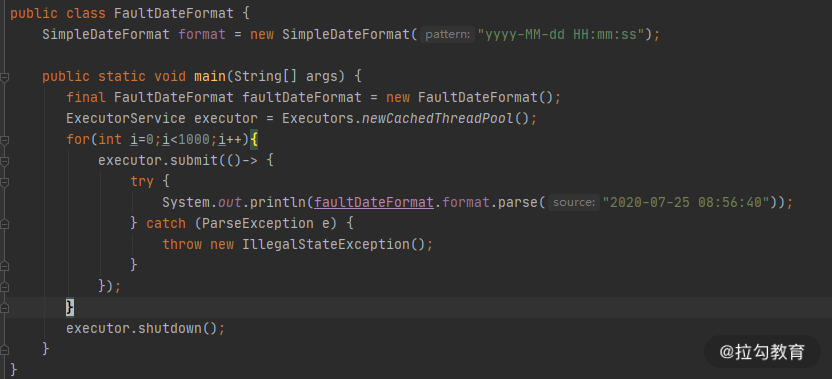832x379 pixels.
Task: Click the @拉勾教育 watermark badge
Action: coord(762,351)
